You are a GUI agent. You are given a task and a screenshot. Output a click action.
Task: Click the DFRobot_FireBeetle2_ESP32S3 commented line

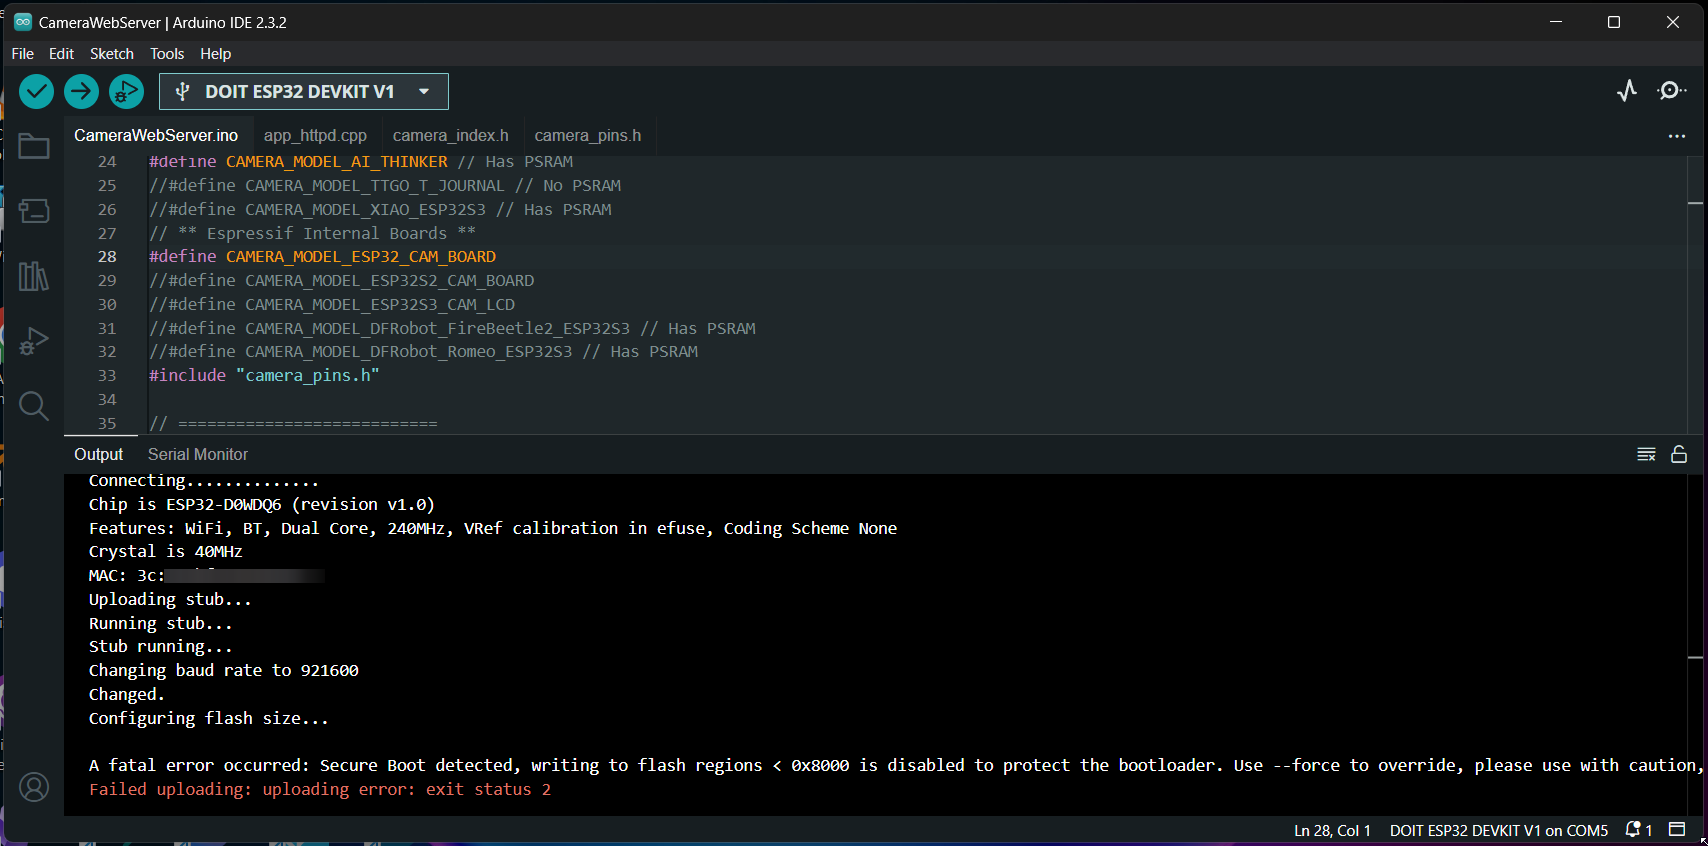tap(452, 329)
